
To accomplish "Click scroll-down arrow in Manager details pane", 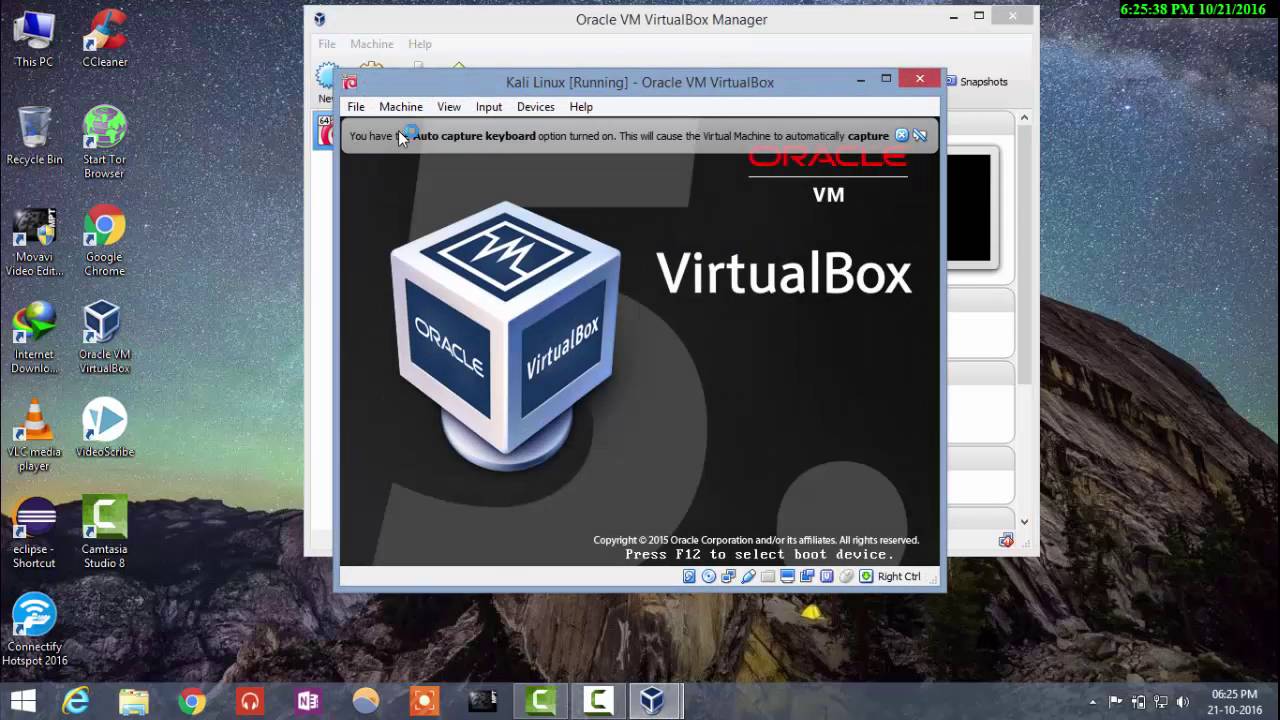I will pyautogui.click(x=1024, y=522).
